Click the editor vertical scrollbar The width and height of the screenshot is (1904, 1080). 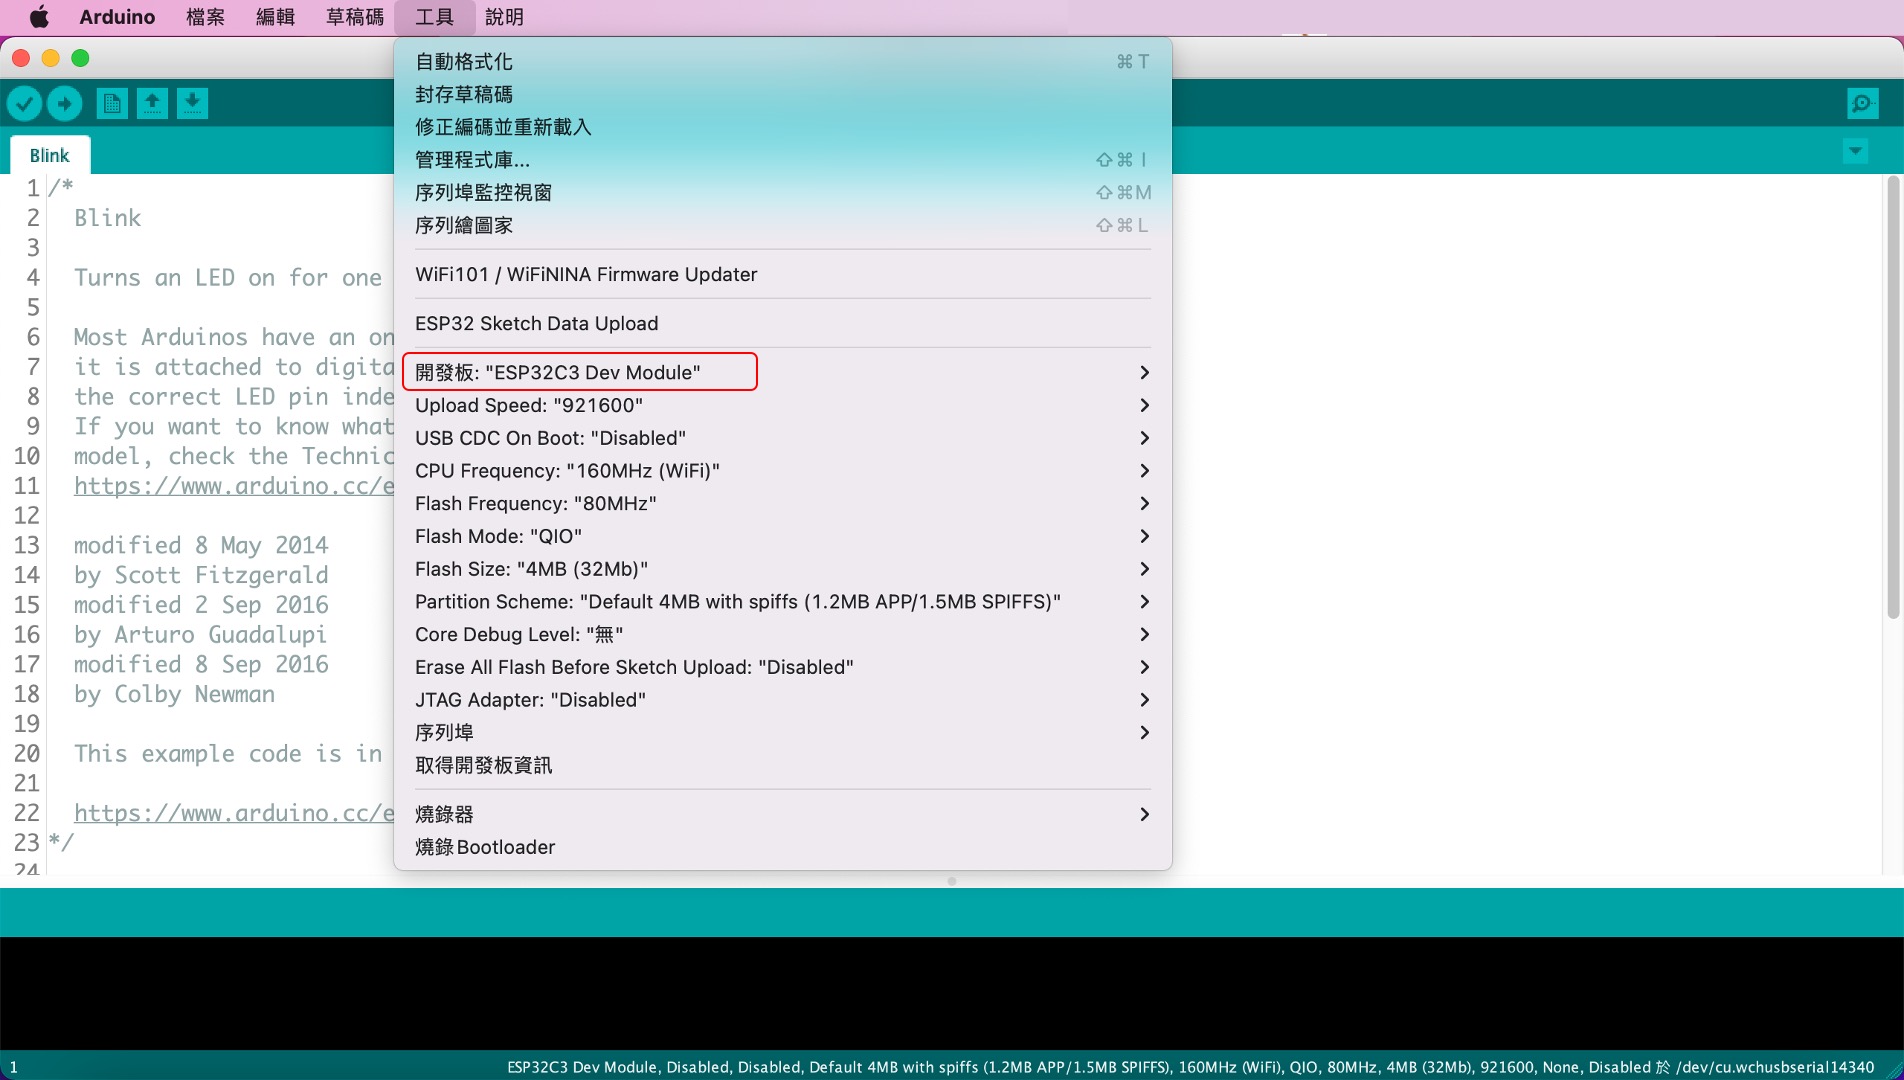[1892, 398]
